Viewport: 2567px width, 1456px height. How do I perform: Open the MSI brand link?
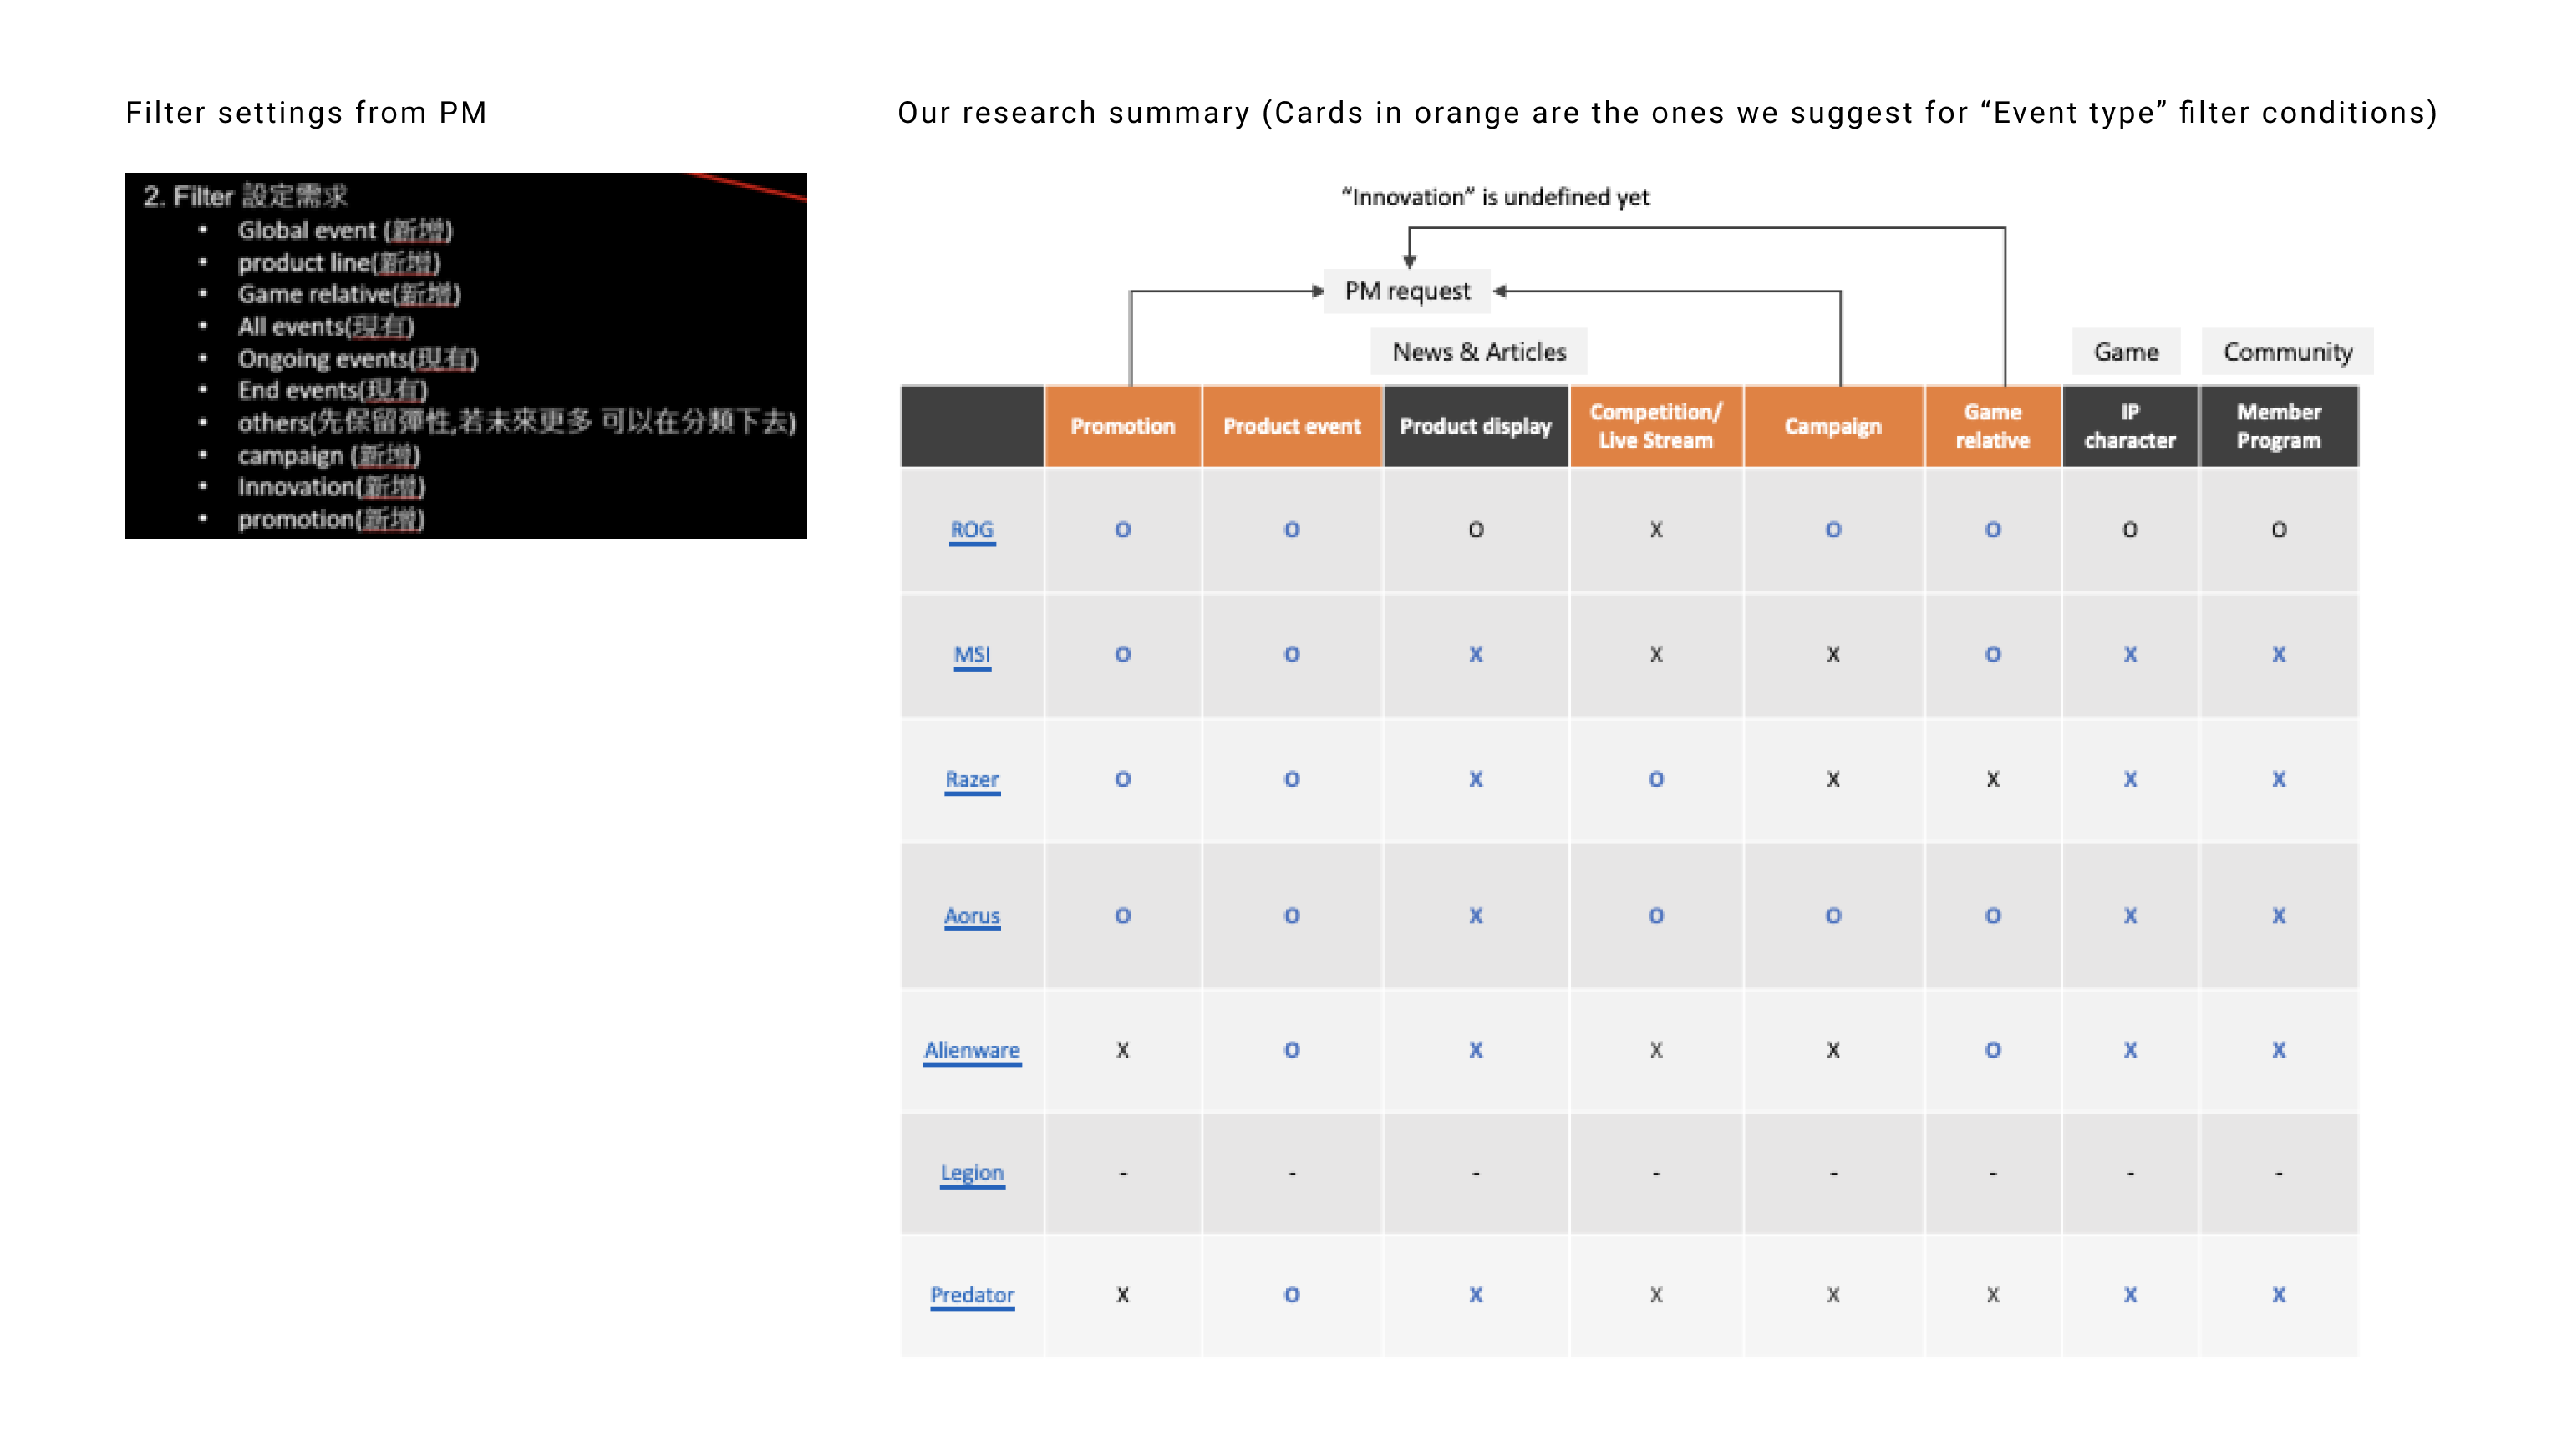click(x=971, y=654)
